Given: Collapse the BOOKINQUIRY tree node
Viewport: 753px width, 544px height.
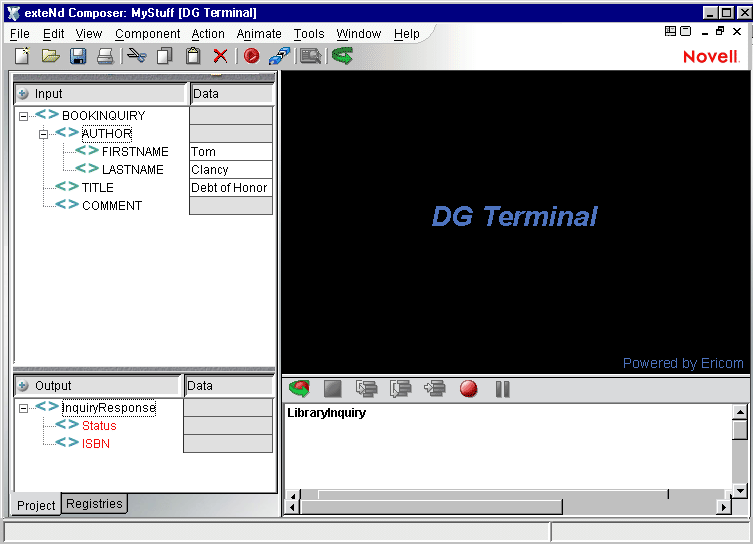Looking at the screenshot, I should click(23, 116).
